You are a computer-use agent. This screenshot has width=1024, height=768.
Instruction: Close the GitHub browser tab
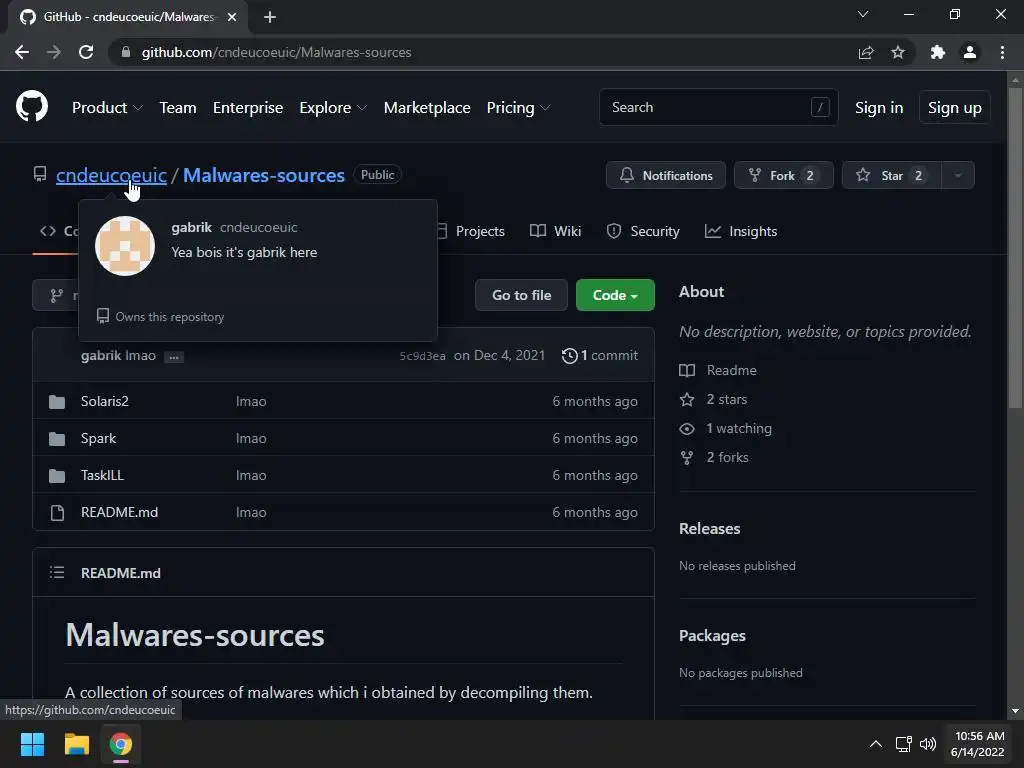click(232, 17)
